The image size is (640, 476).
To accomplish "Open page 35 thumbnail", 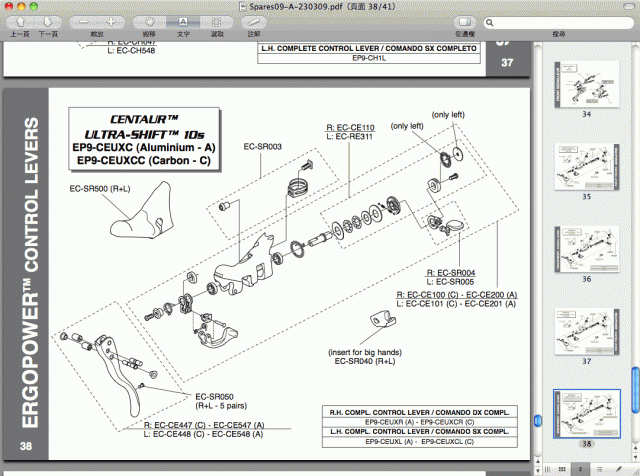I will [587, 167].
